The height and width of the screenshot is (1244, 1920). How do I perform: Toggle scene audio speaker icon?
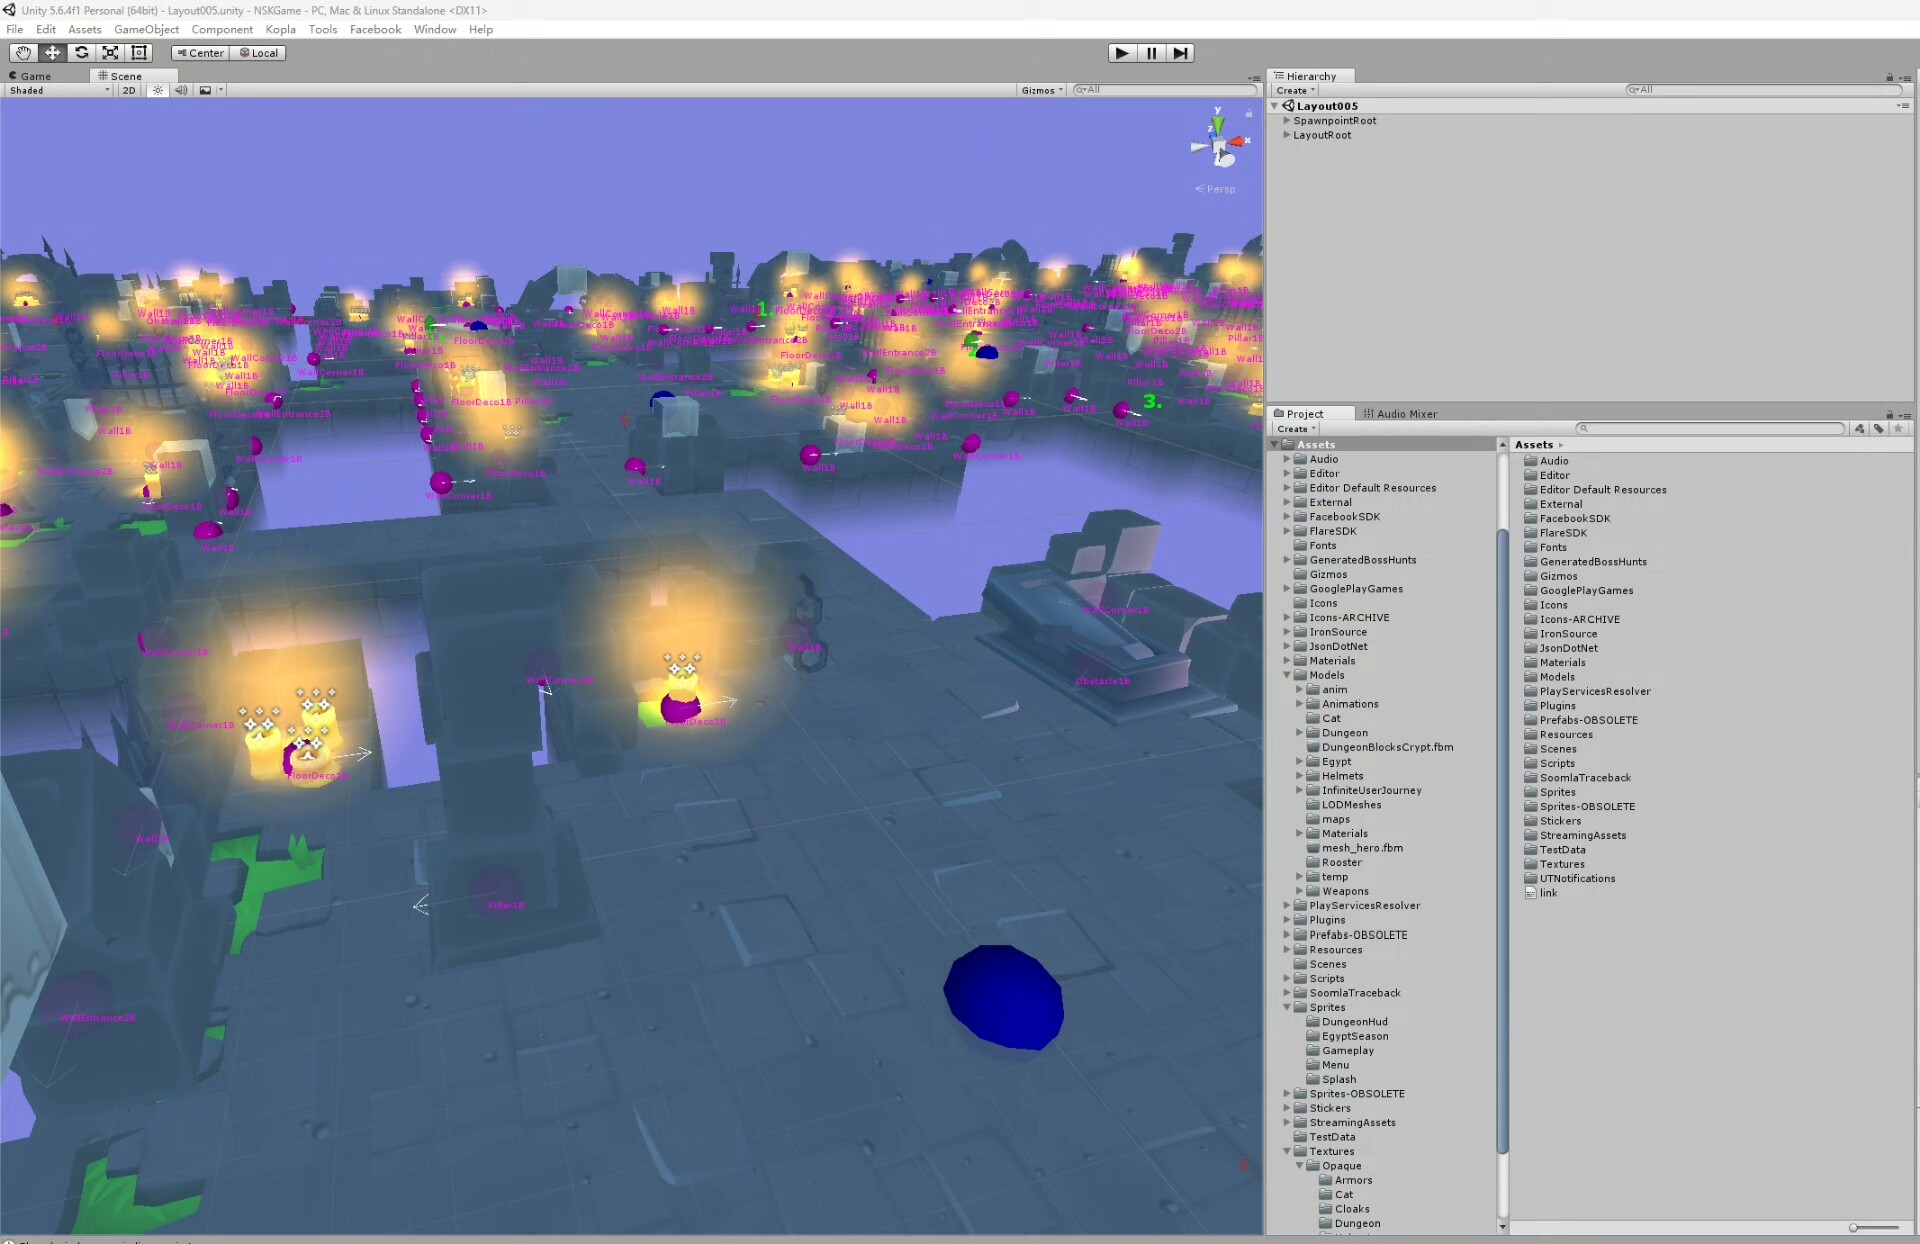point(181,90)
